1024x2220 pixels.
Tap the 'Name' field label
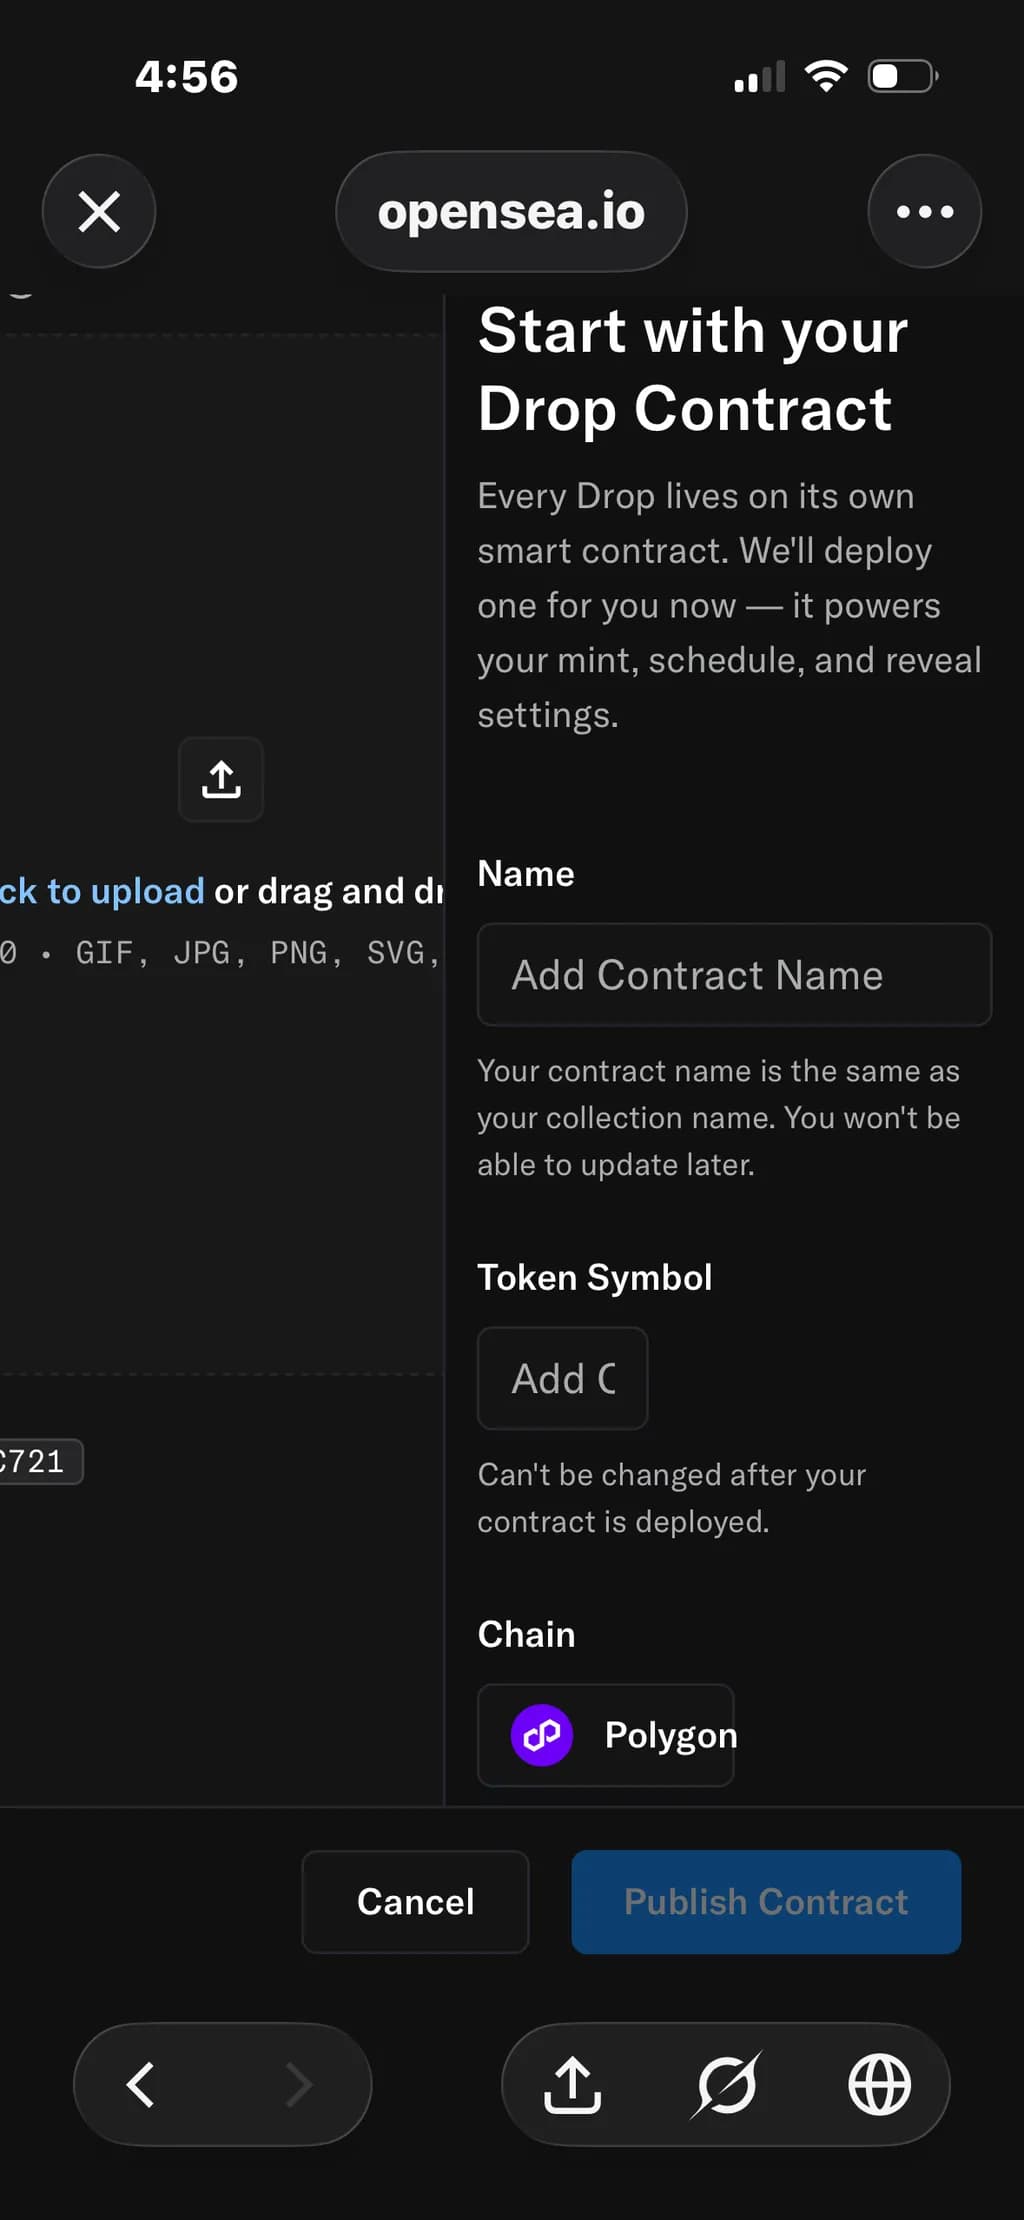tap(526, 874)
